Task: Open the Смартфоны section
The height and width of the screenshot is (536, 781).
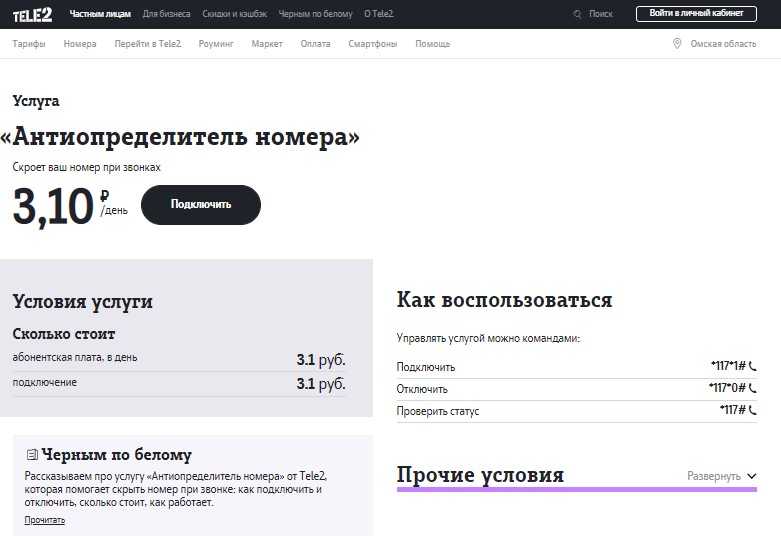Action: tap(373, 44)
